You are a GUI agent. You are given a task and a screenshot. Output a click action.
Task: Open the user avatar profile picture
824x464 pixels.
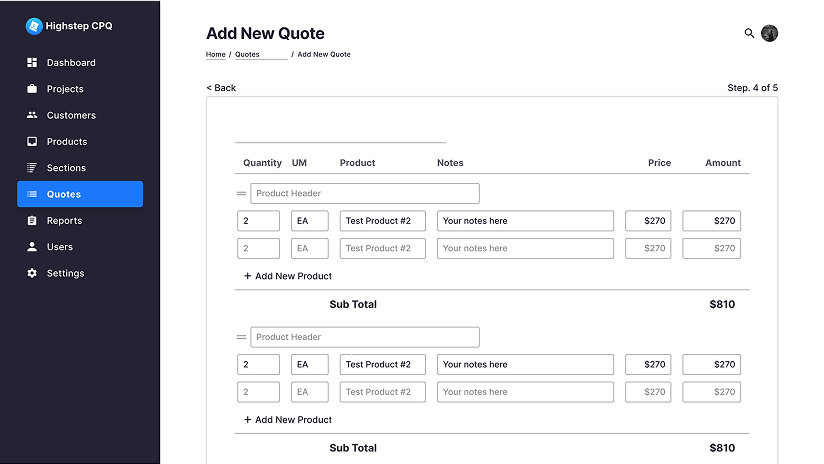click(769, 33)
